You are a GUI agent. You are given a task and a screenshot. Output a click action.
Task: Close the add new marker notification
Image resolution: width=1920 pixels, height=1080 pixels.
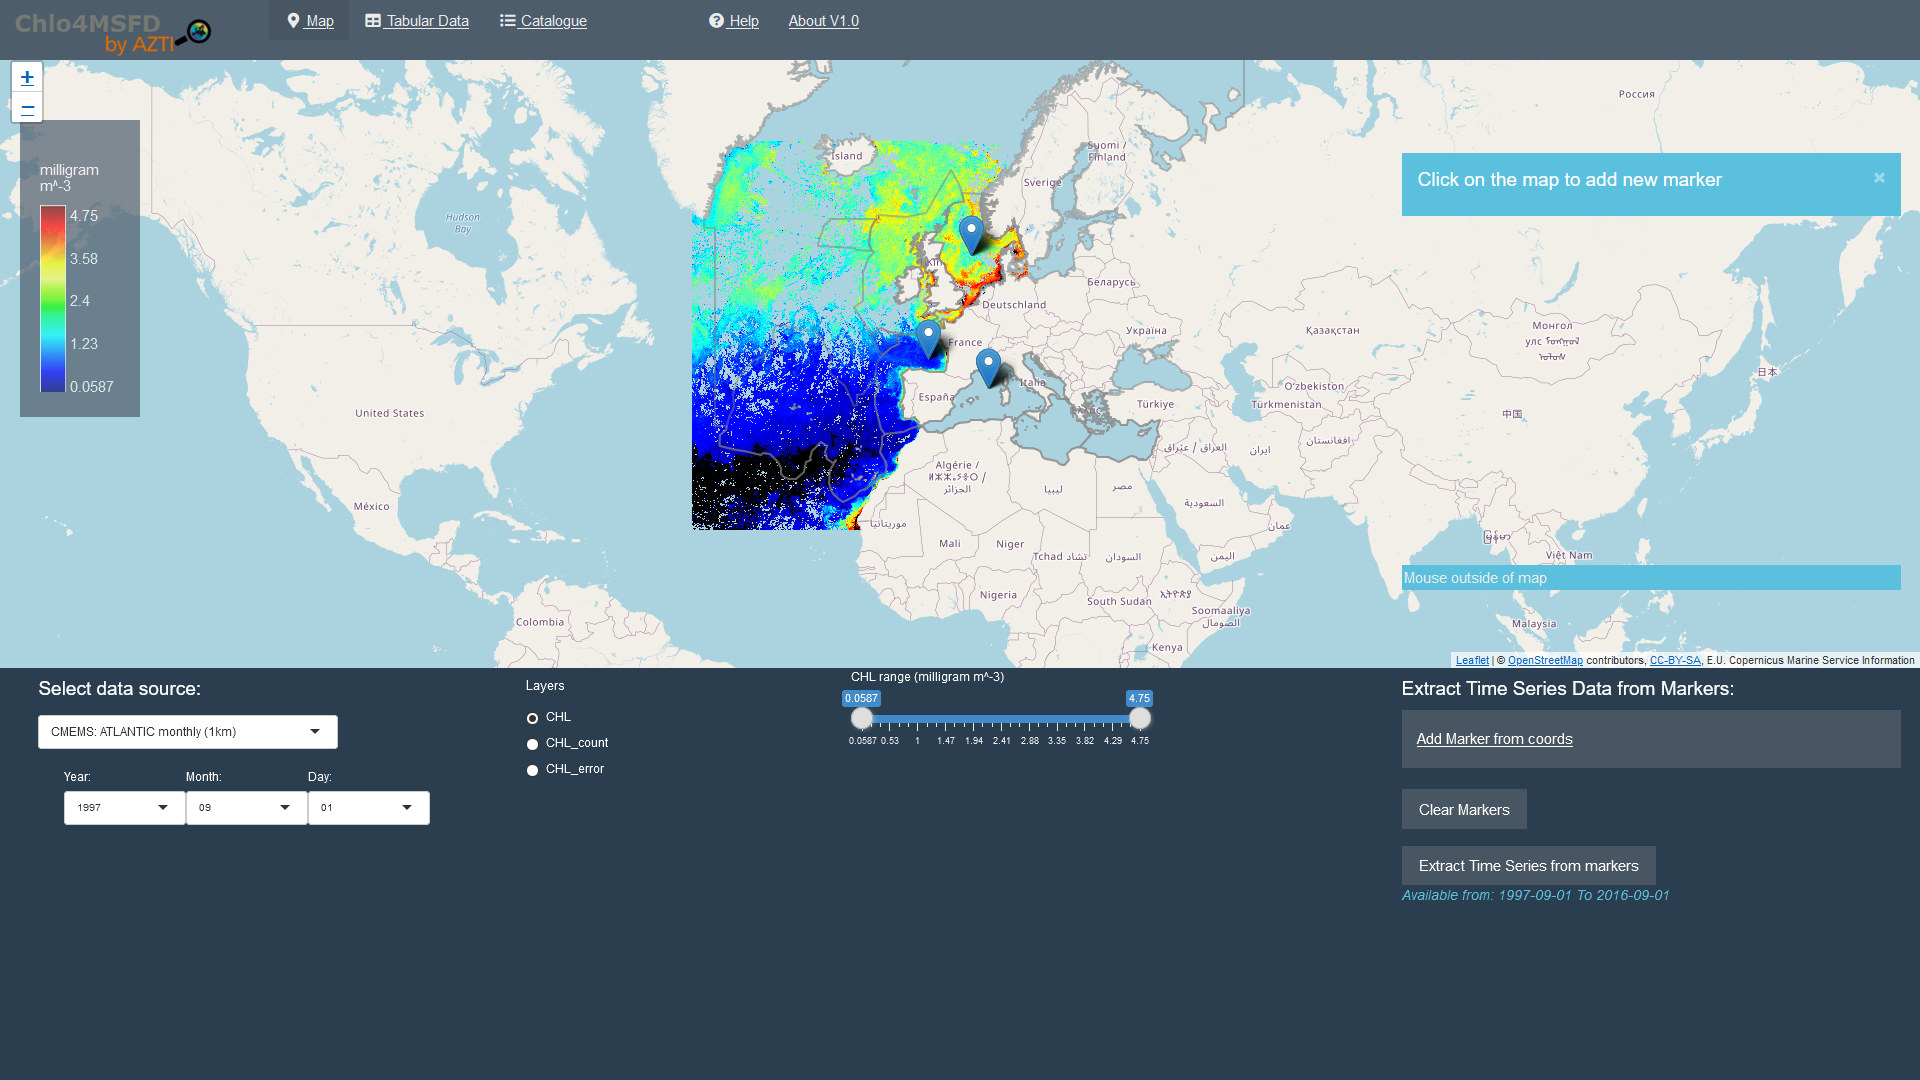point(1879,178)
